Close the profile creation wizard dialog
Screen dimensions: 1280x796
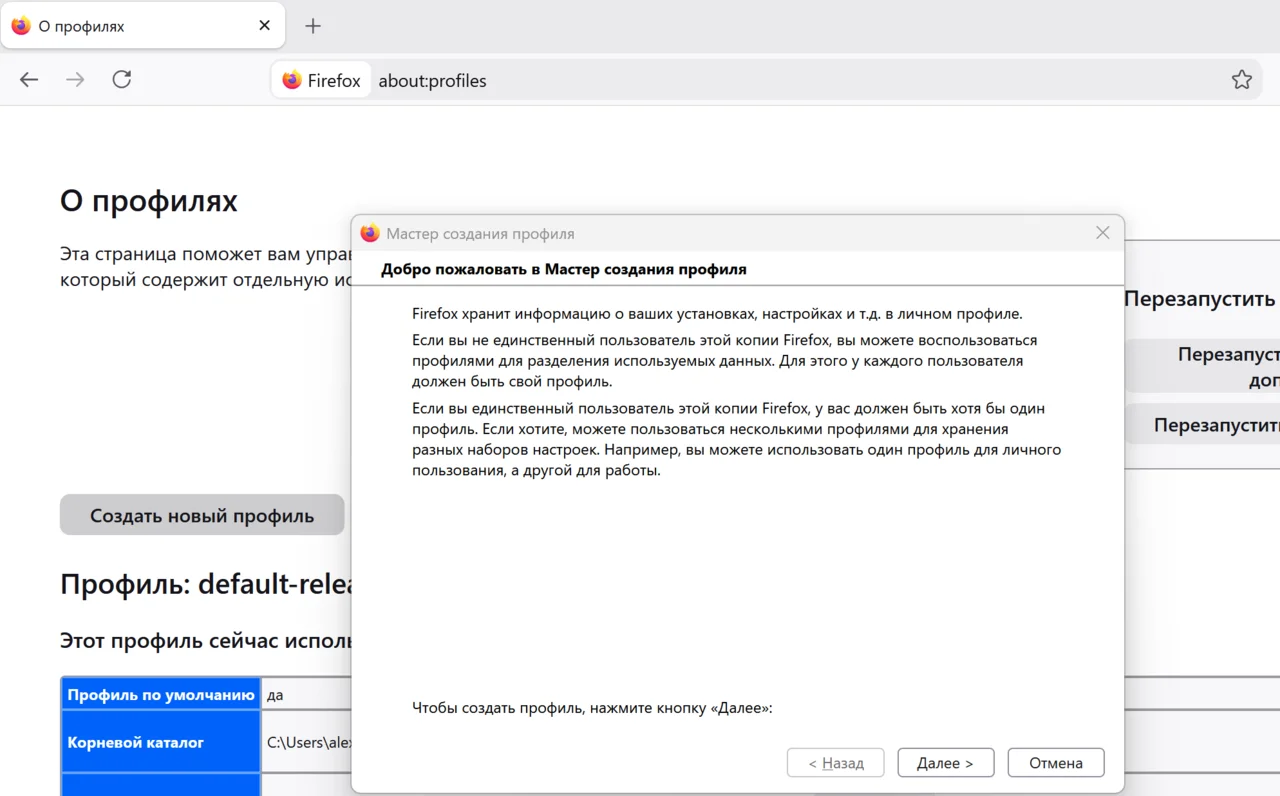[1103, 233]
